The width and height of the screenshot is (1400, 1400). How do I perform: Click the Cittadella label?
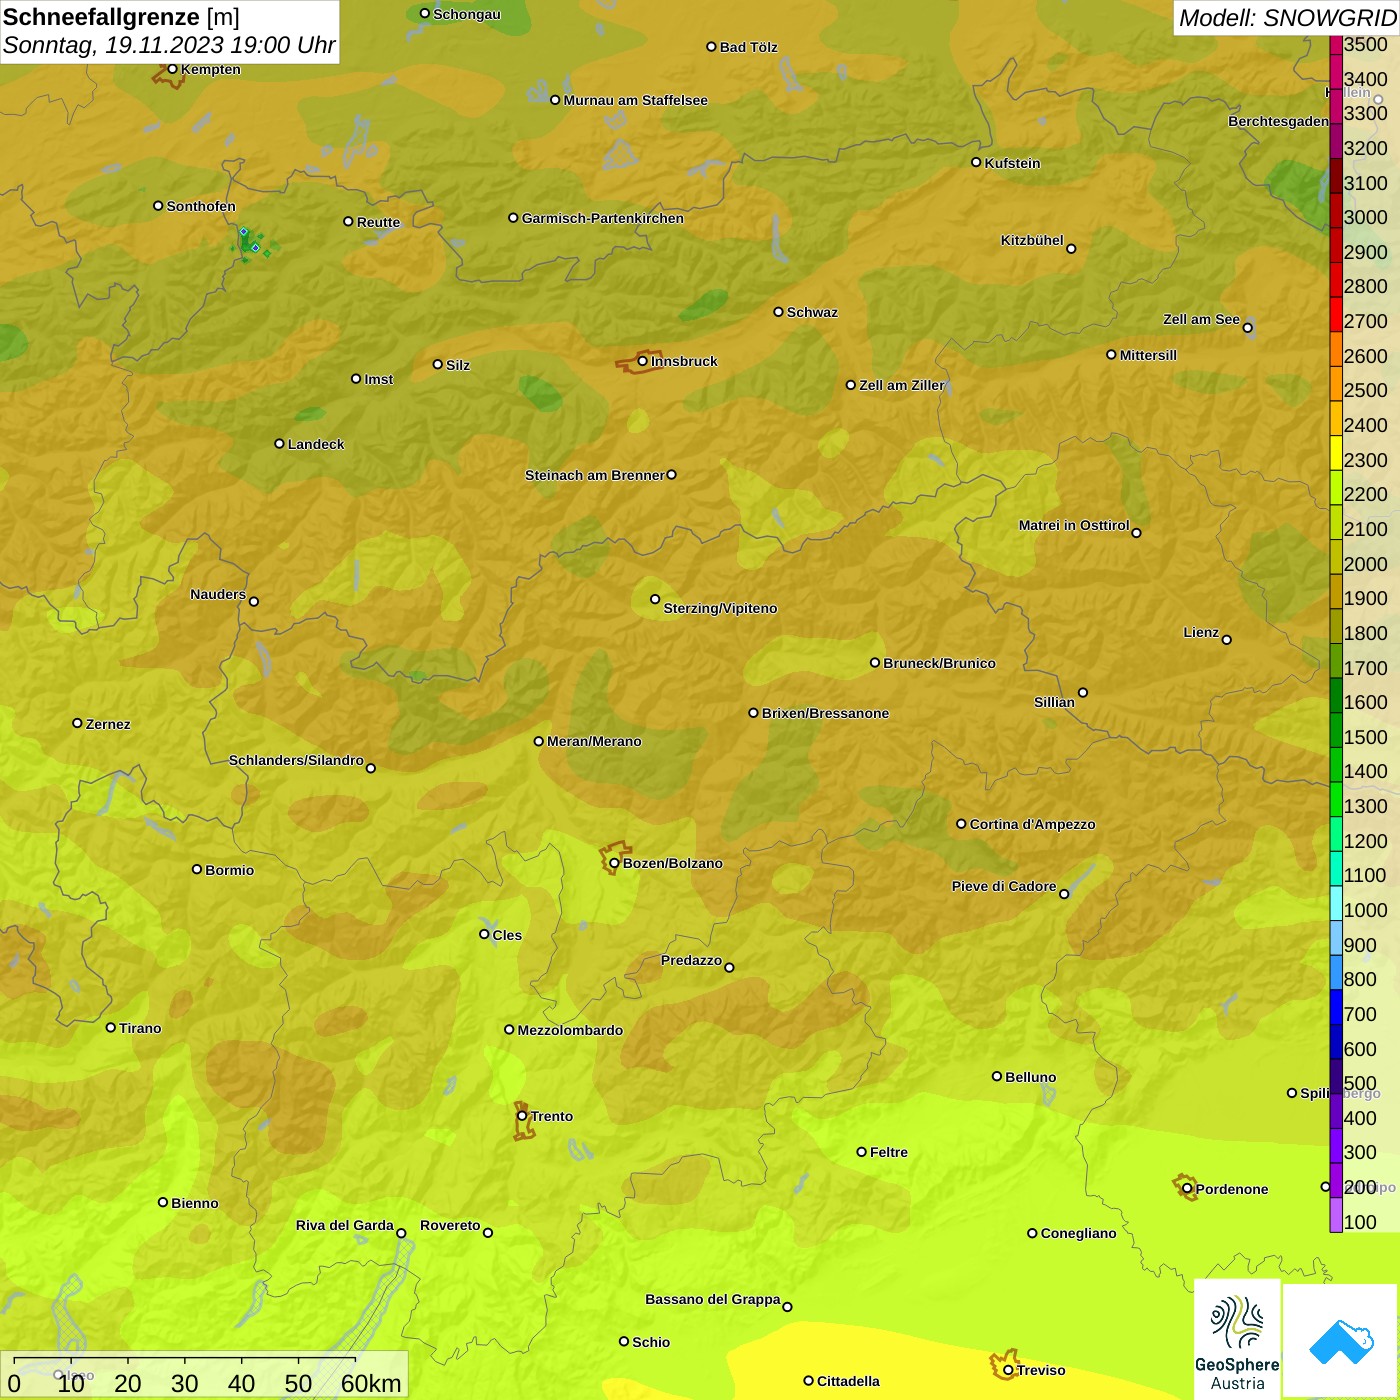click(x=848, y=1381)
